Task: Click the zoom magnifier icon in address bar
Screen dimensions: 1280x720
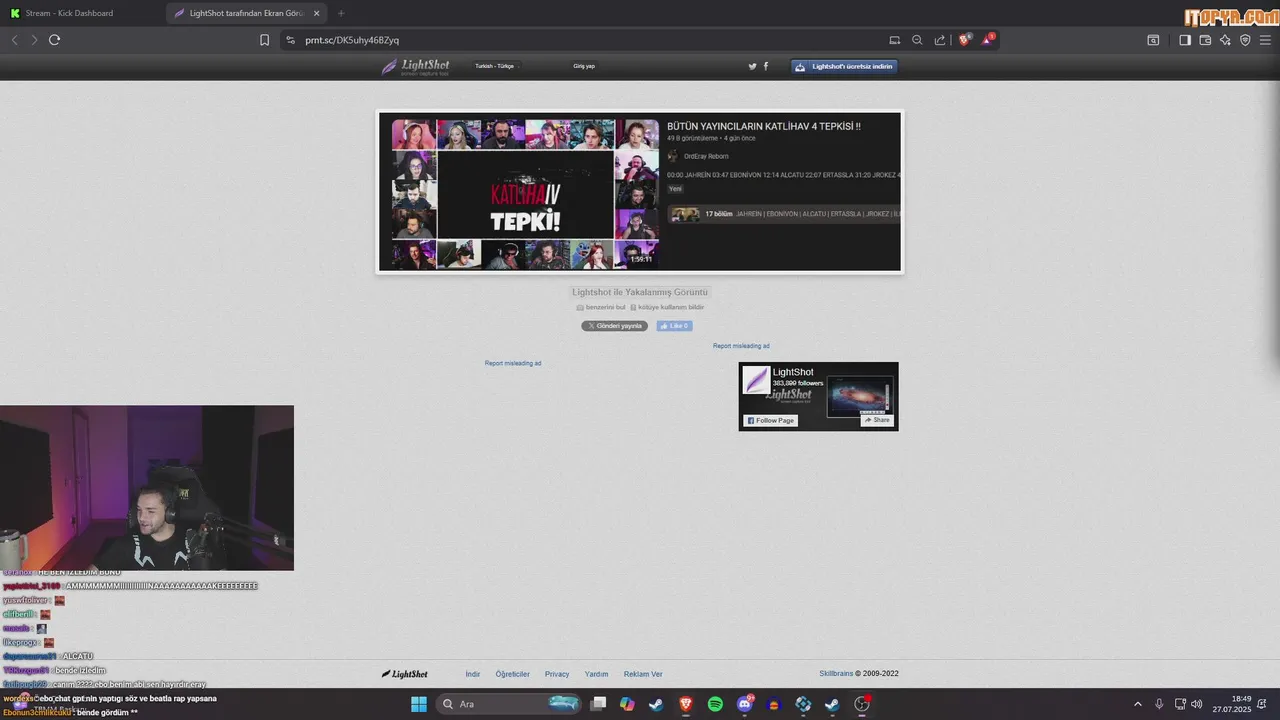Action: (x=917, y=40)
